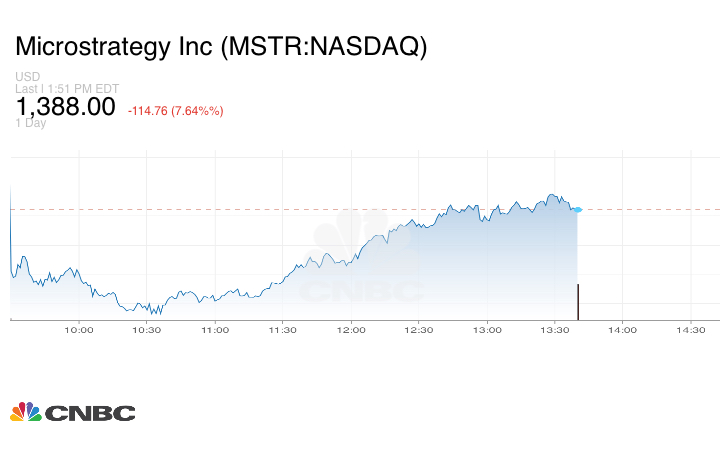Click the USD currency label
Viewport: 720px width, 450px height.
(27, 77)
